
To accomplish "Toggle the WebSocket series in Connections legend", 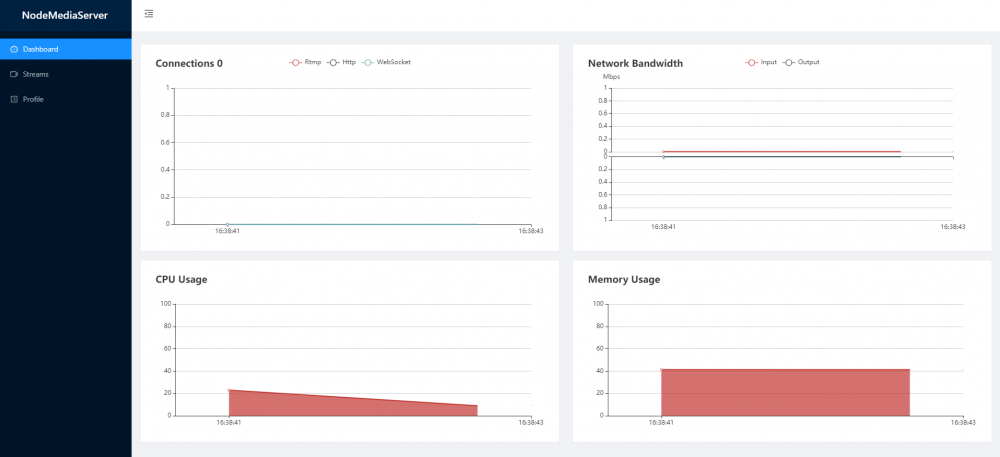I will coord(387,62).
